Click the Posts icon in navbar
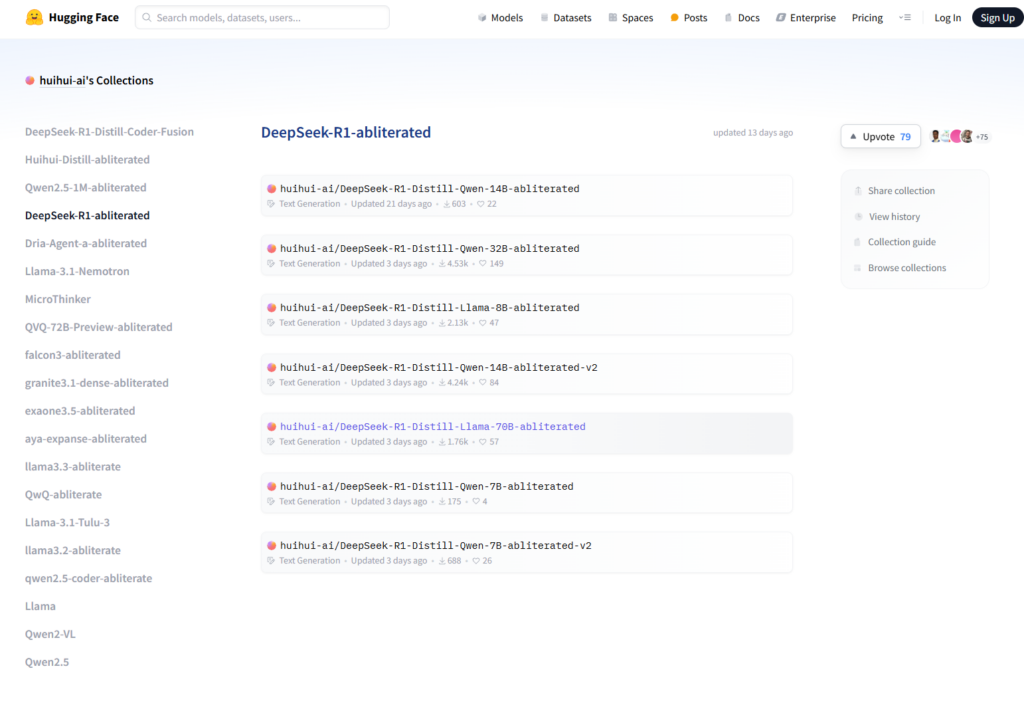Screen dimensions: 1024x723 675,18
